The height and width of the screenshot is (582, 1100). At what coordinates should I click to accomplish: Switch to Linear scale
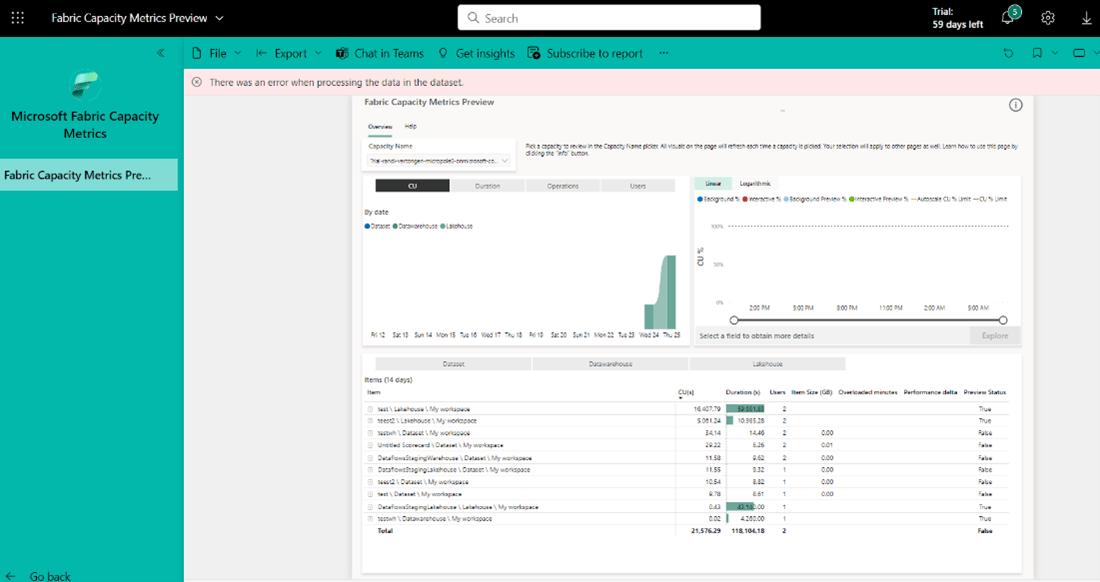[713, 184]
